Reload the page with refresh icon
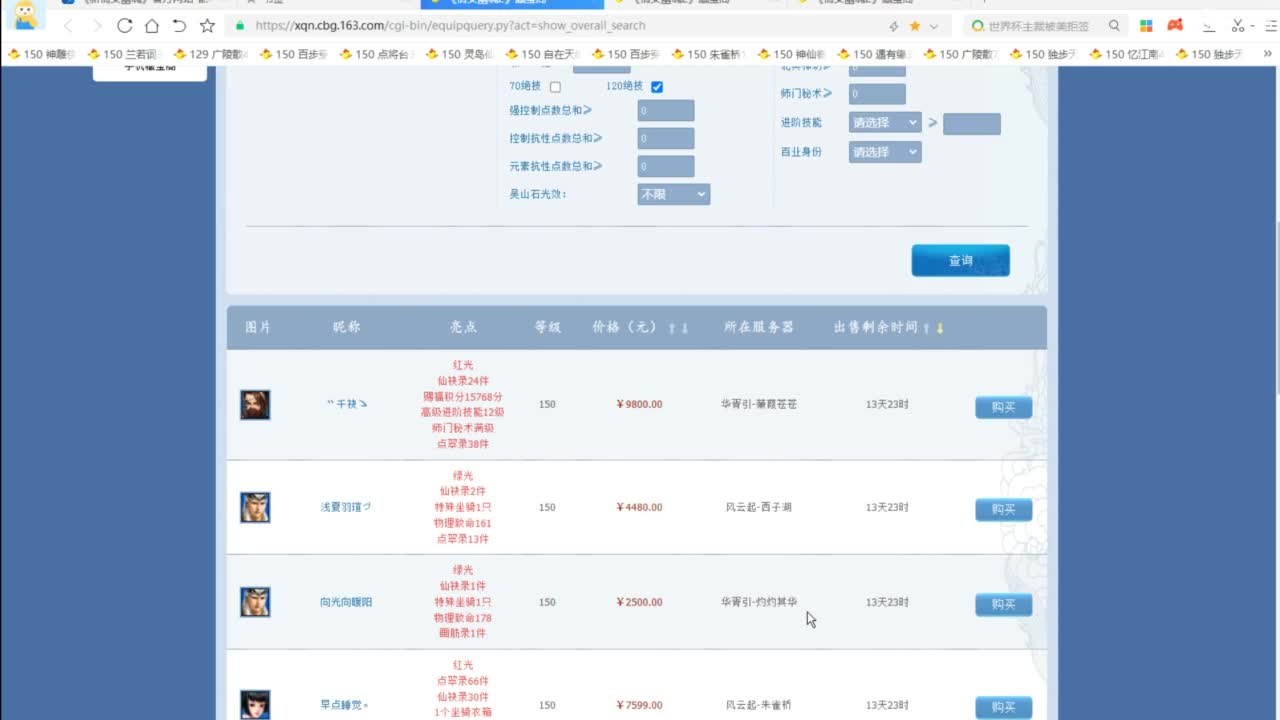 click(124, 25)
